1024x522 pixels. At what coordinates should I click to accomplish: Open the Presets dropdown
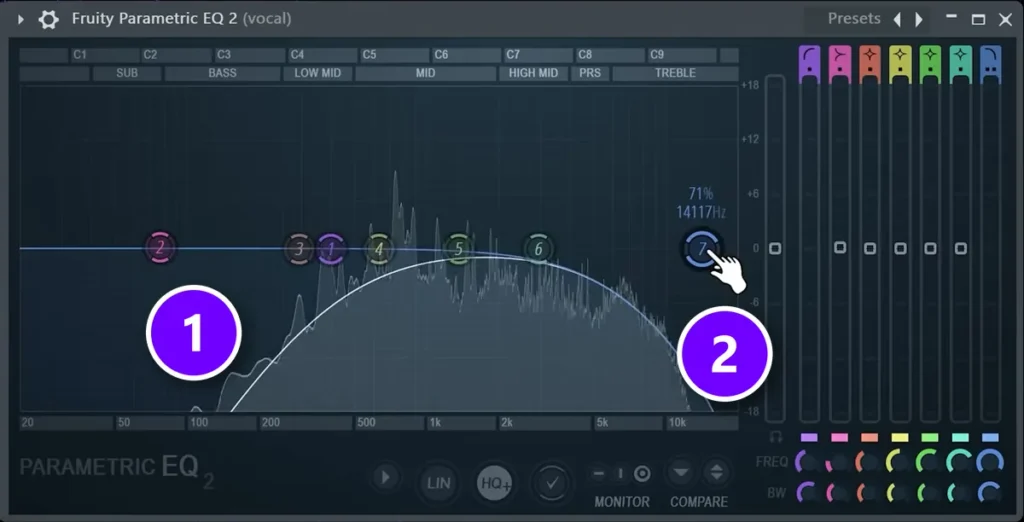tap(854, 19)
